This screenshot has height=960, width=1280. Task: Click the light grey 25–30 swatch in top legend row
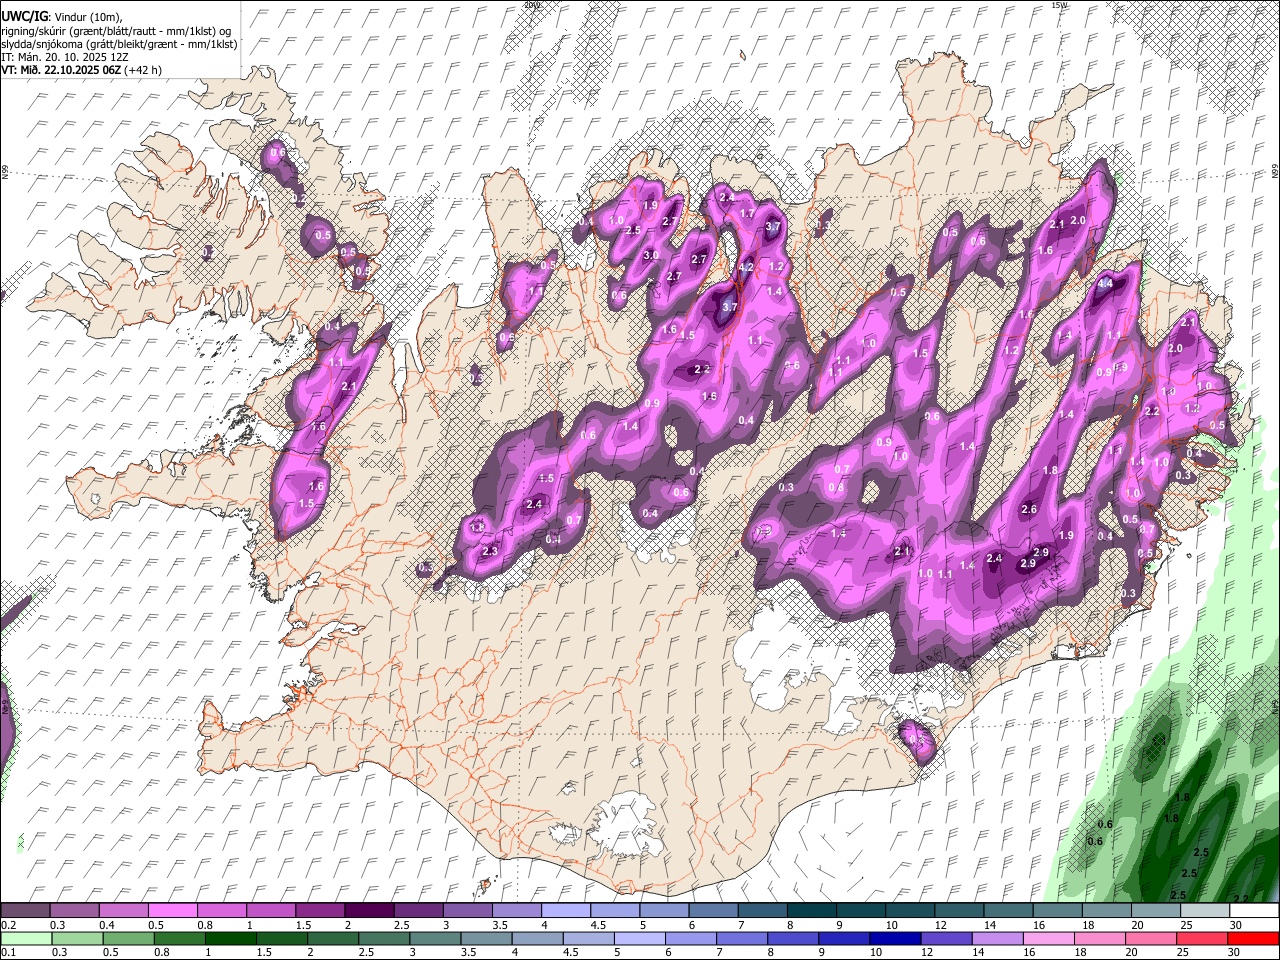point(1204,911)
